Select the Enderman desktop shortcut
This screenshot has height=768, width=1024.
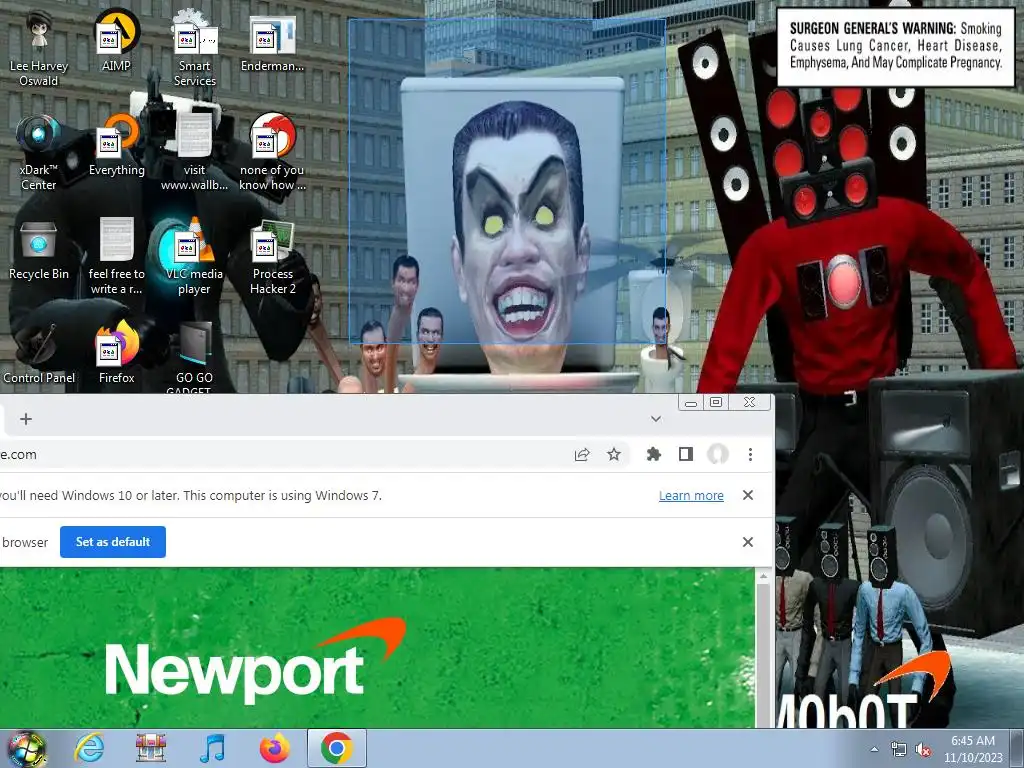(x=272, y=41)
